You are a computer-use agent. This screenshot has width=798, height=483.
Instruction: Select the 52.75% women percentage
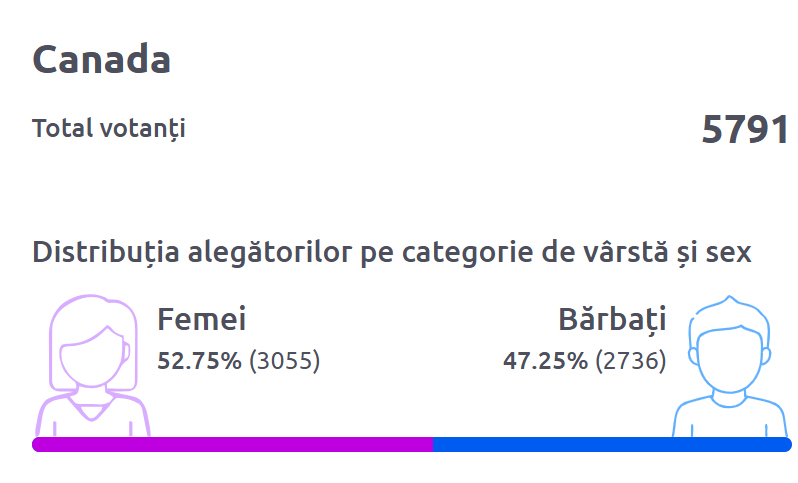tap(199, 361)
